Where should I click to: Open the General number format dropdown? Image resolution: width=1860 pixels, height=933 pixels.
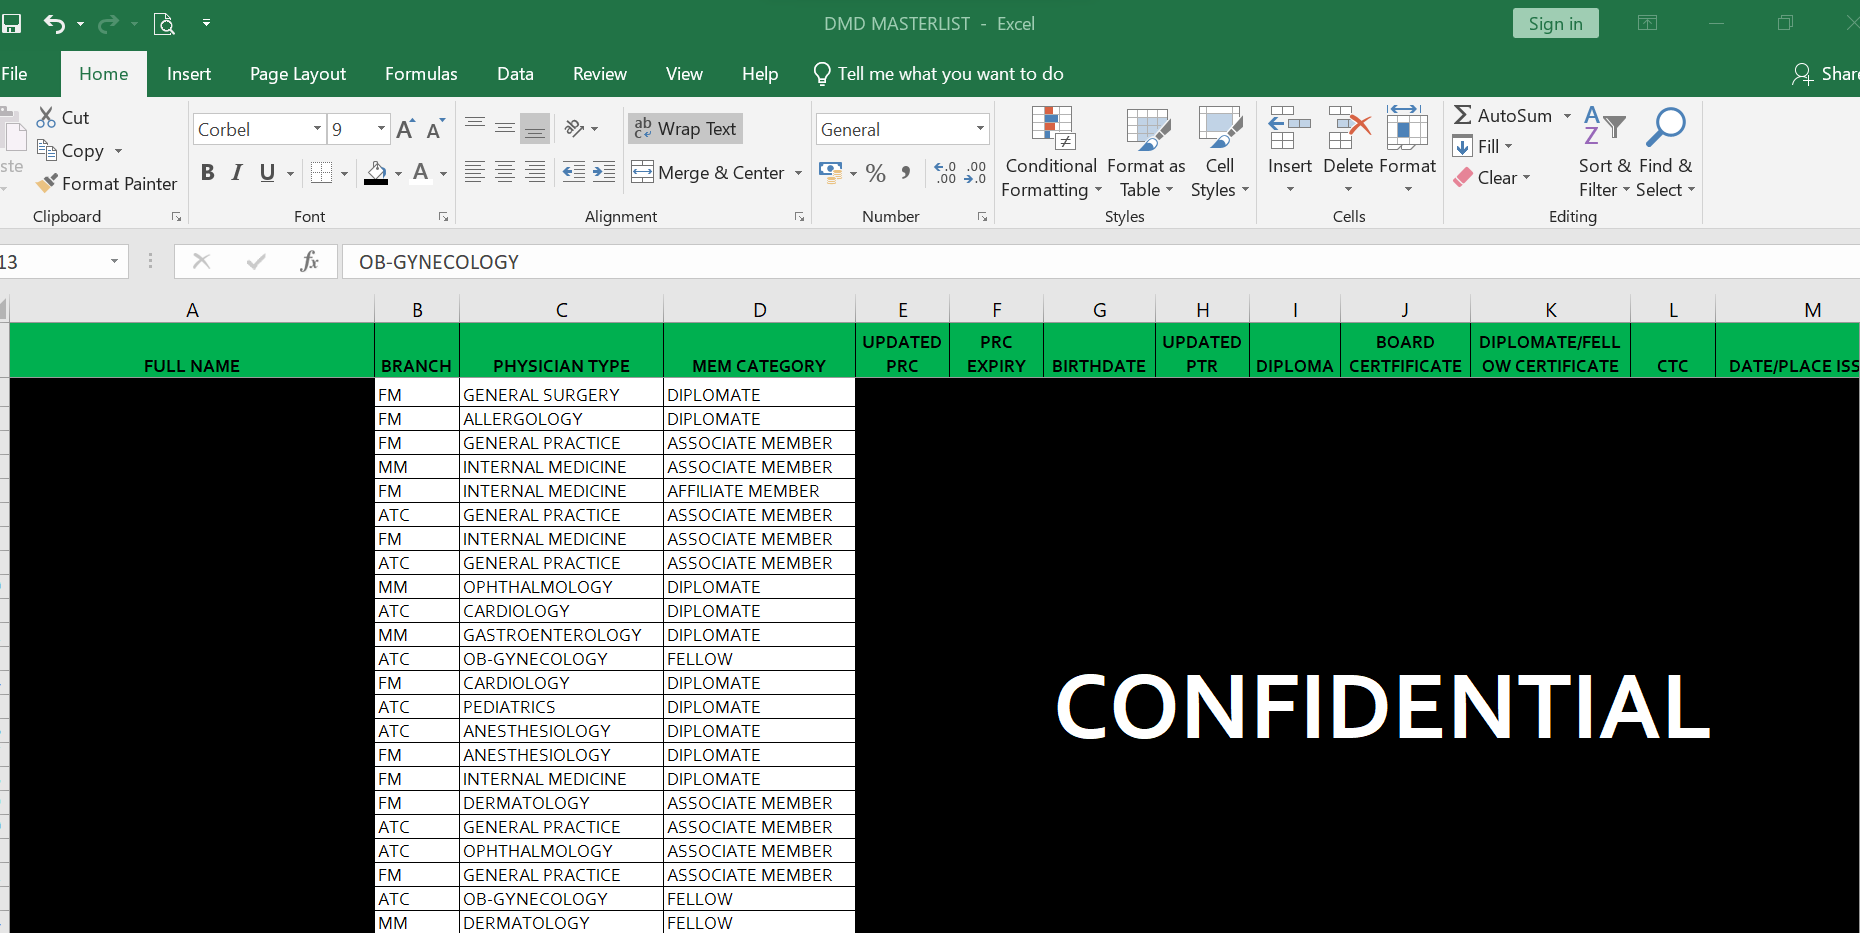980,129
